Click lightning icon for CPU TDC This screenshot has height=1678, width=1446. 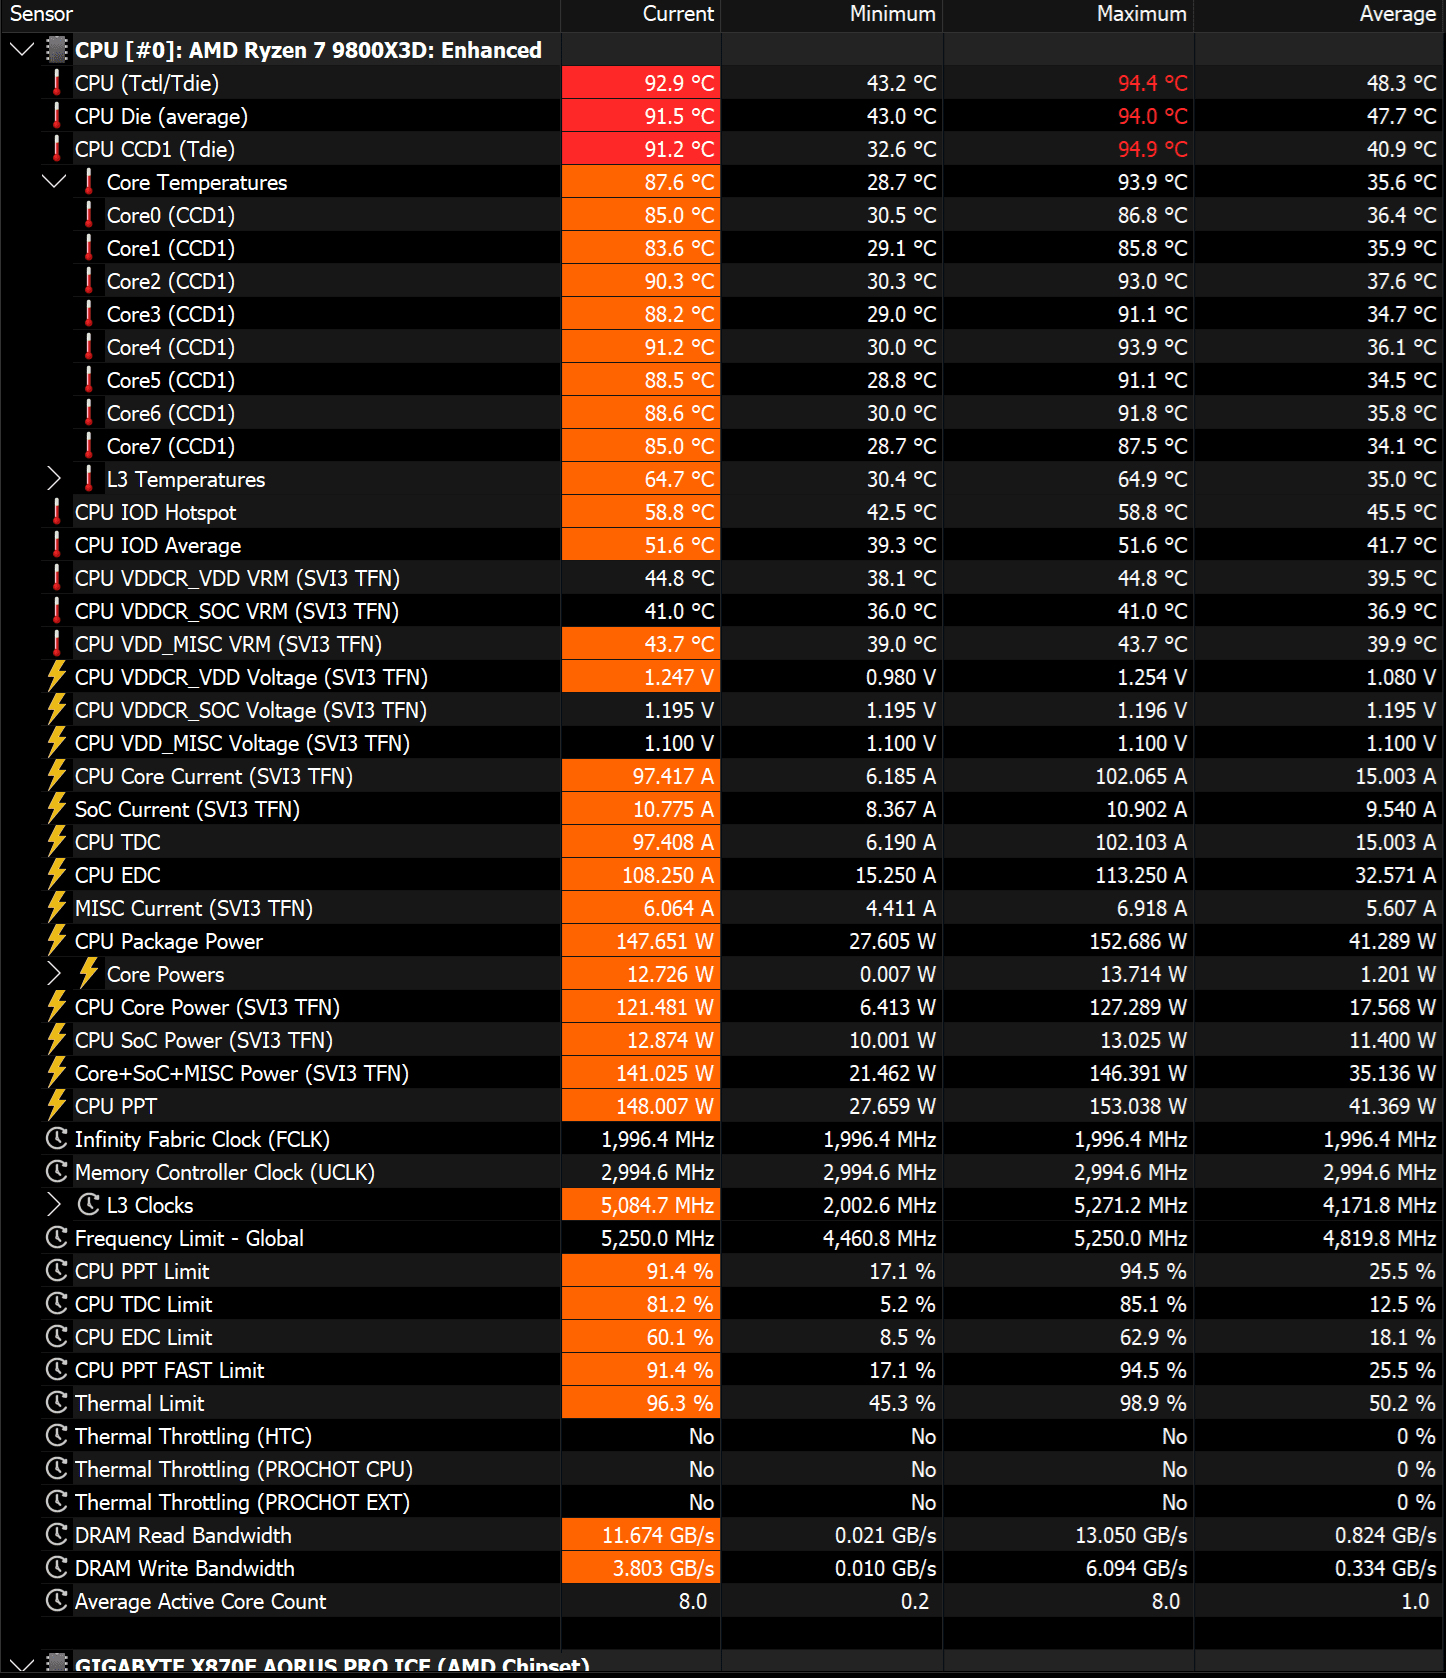57,842
